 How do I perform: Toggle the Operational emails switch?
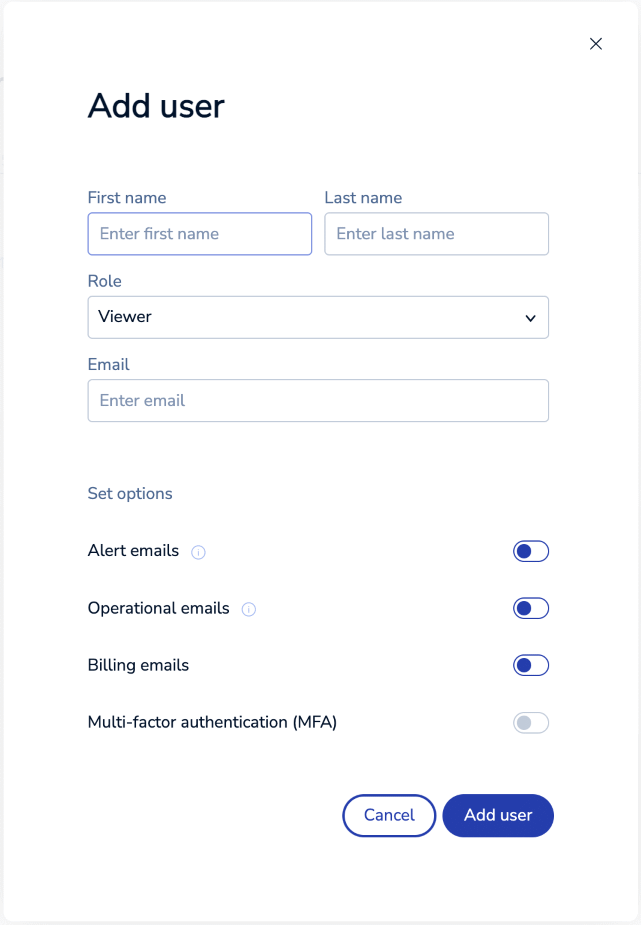click(x=531, y=608)
